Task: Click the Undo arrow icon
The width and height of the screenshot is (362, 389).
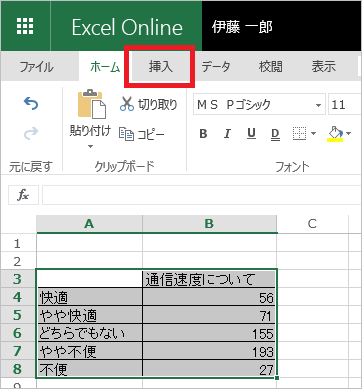Action: [x=31, y=104]
